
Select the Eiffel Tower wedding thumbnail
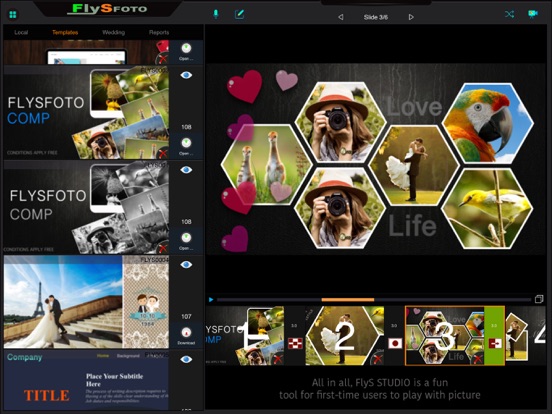point(86,302)
